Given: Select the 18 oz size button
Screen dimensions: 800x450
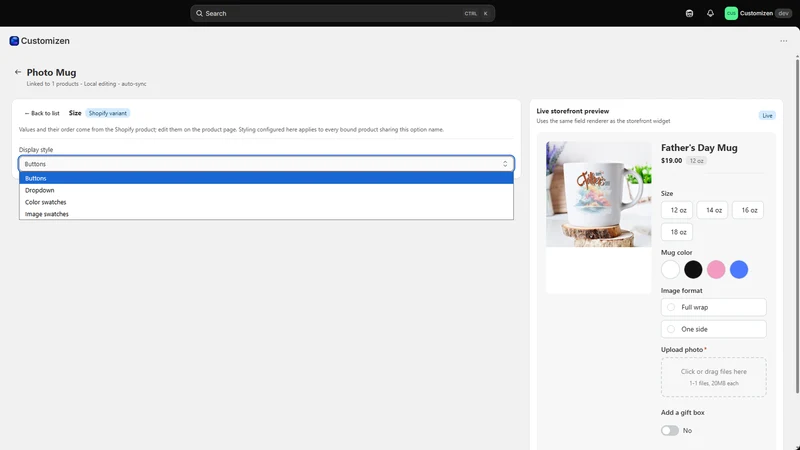Looking at the screenshot, I should pos(678,232).
